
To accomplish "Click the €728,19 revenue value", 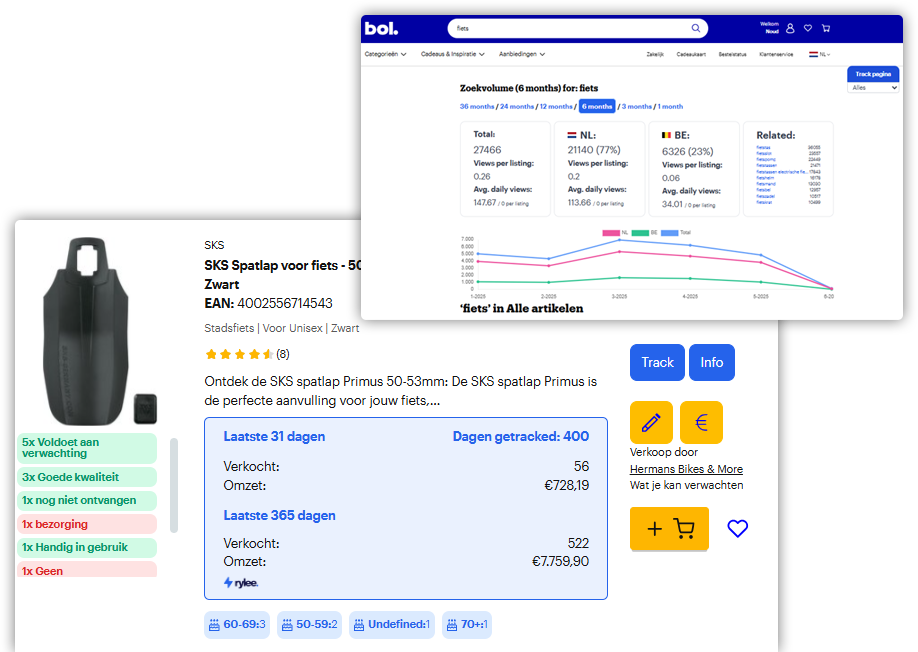I will pos(567,485).
